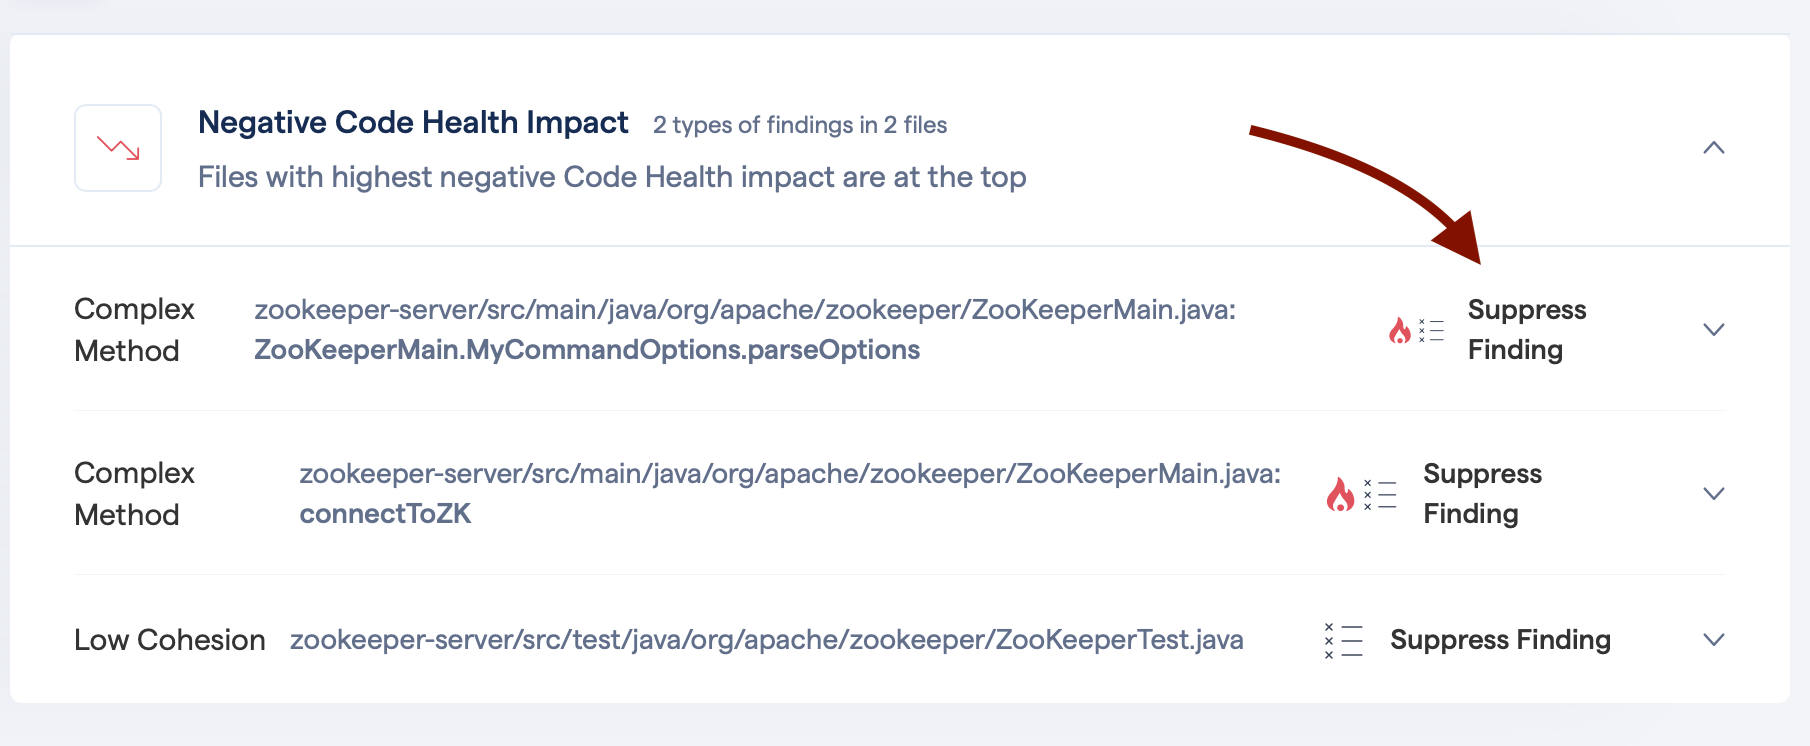Suppress the connectToZK finding
The width and height of the screenshot is (1810, 746).
point(1482,493)
